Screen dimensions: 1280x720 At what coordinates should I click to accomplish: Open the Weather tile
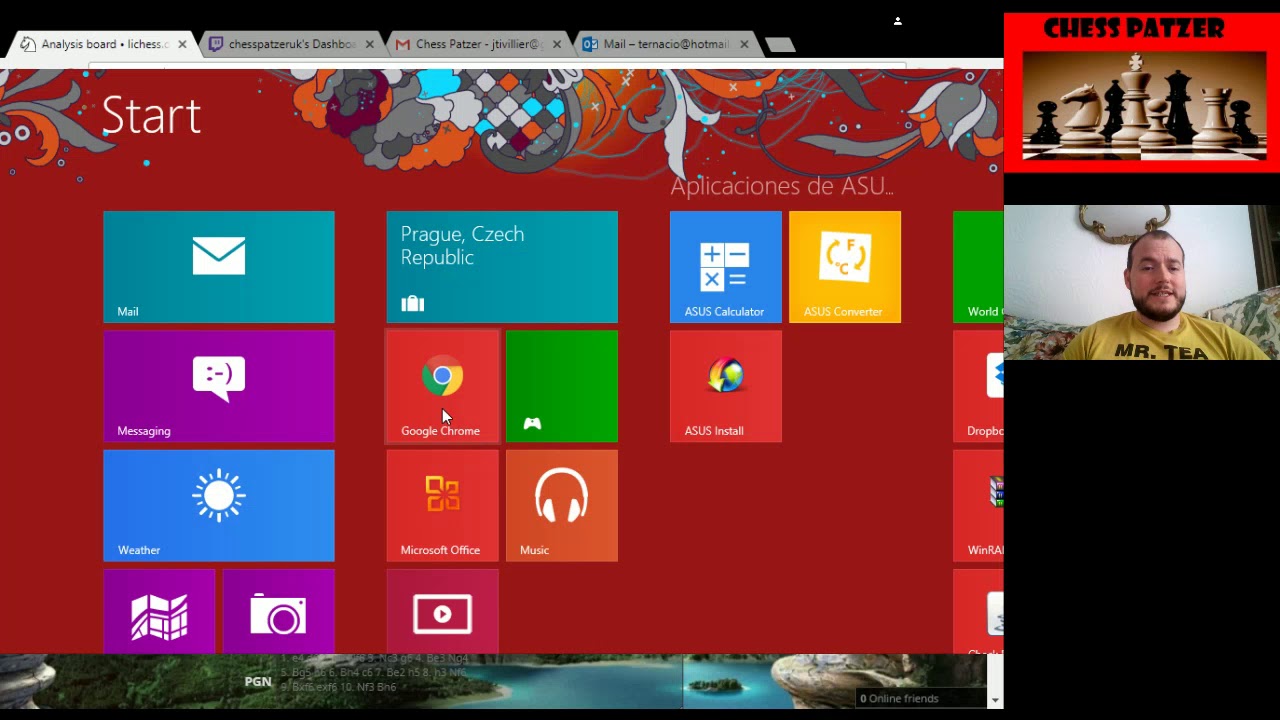219,505
